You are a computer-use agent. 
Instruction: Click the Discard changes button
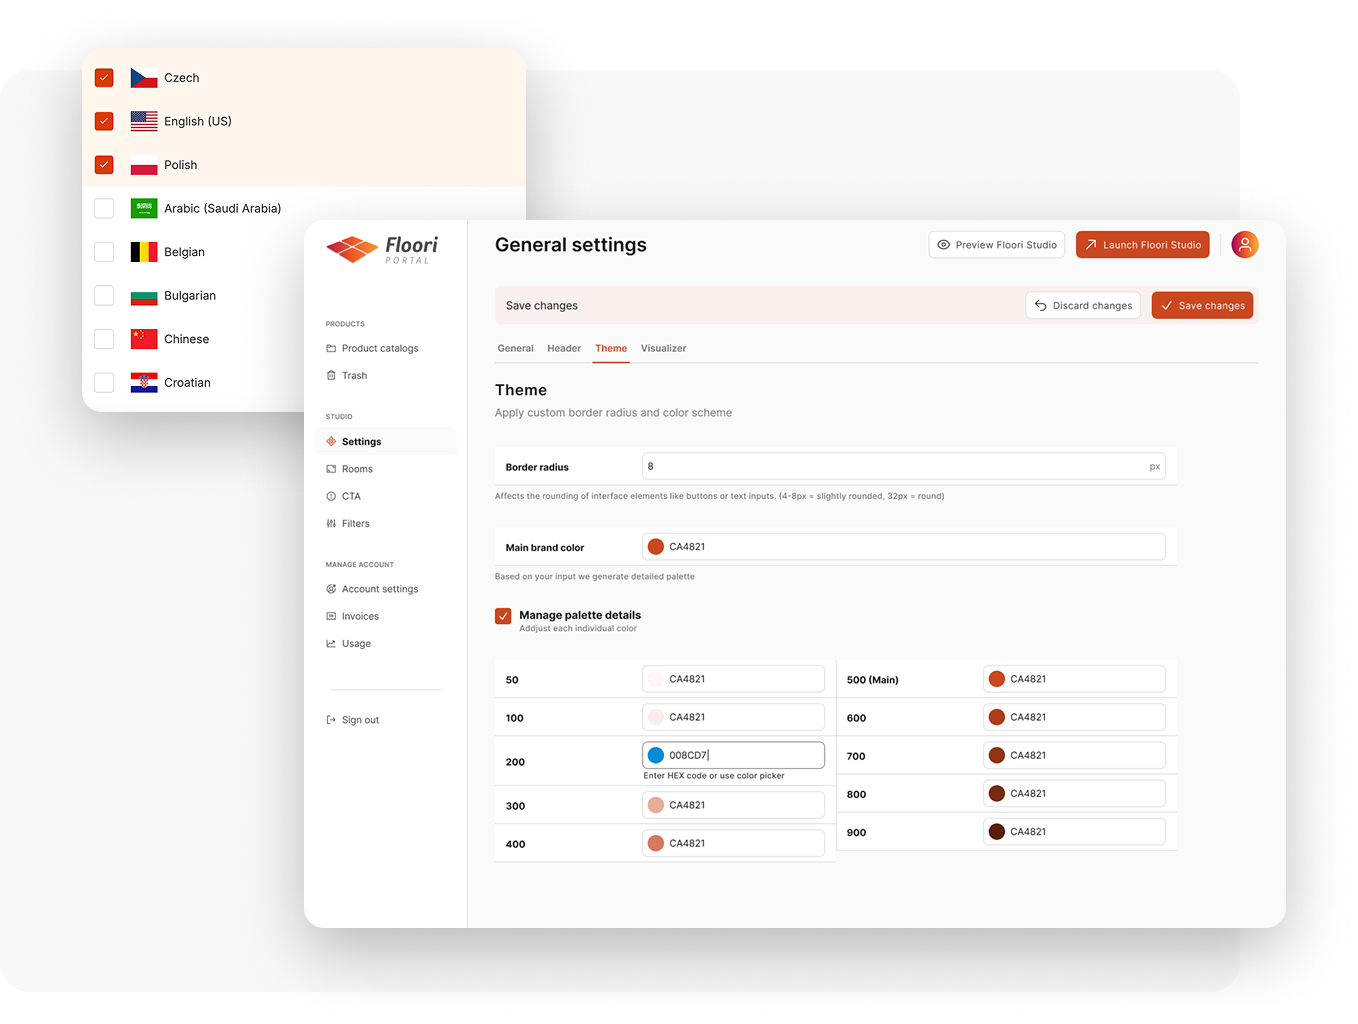[x=1083, y=306]
